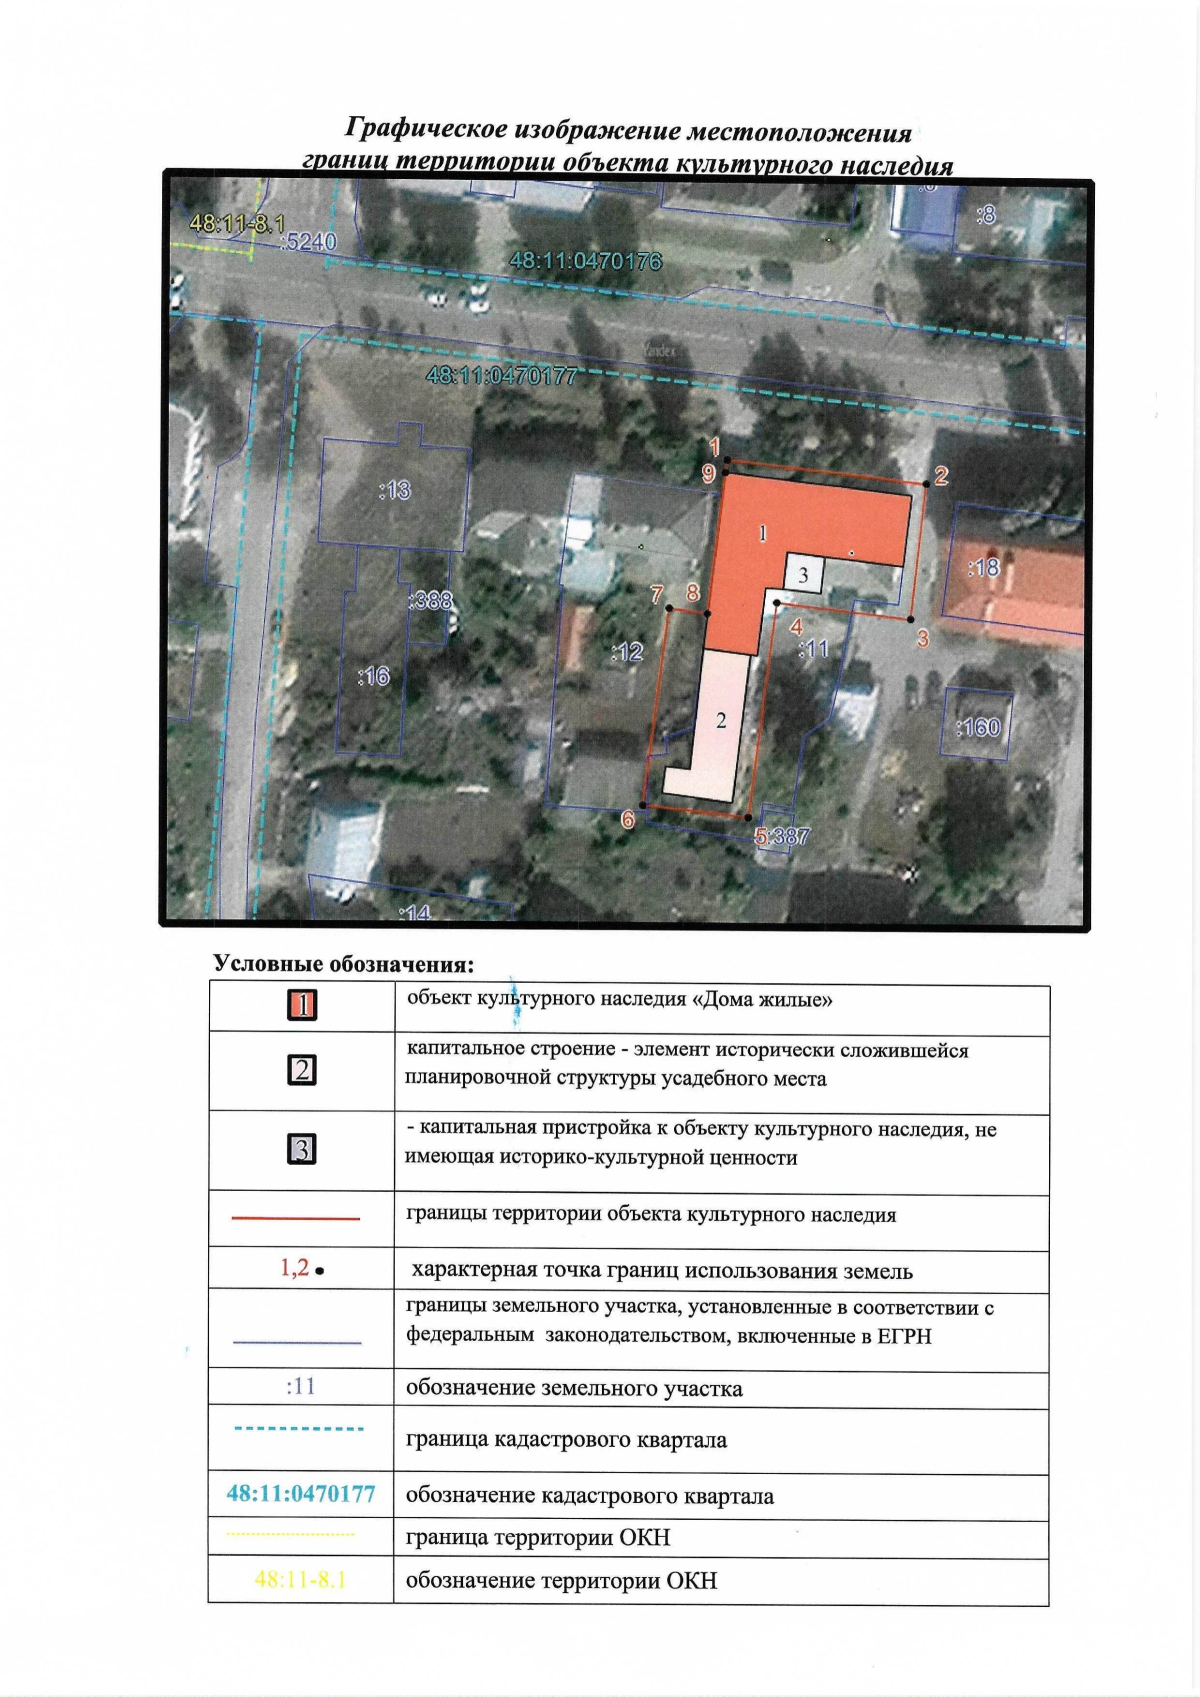Click the red number 1 legend icon
The width and height of the screenshot is (1200, 1697).
tap(302, 1004)
